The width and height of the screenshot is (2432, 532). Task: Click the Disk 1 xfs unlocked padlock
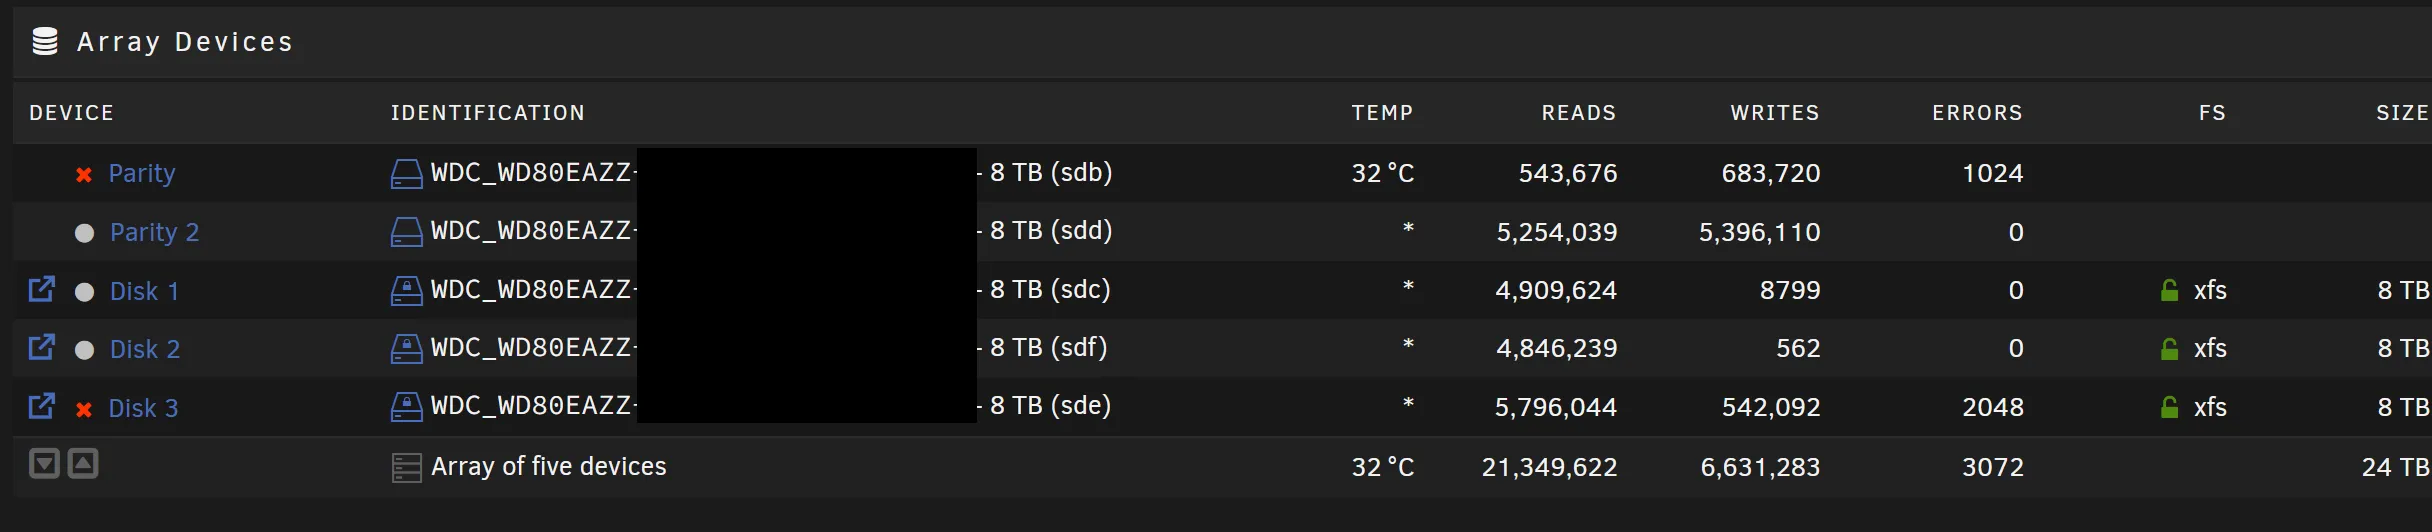2169,291
